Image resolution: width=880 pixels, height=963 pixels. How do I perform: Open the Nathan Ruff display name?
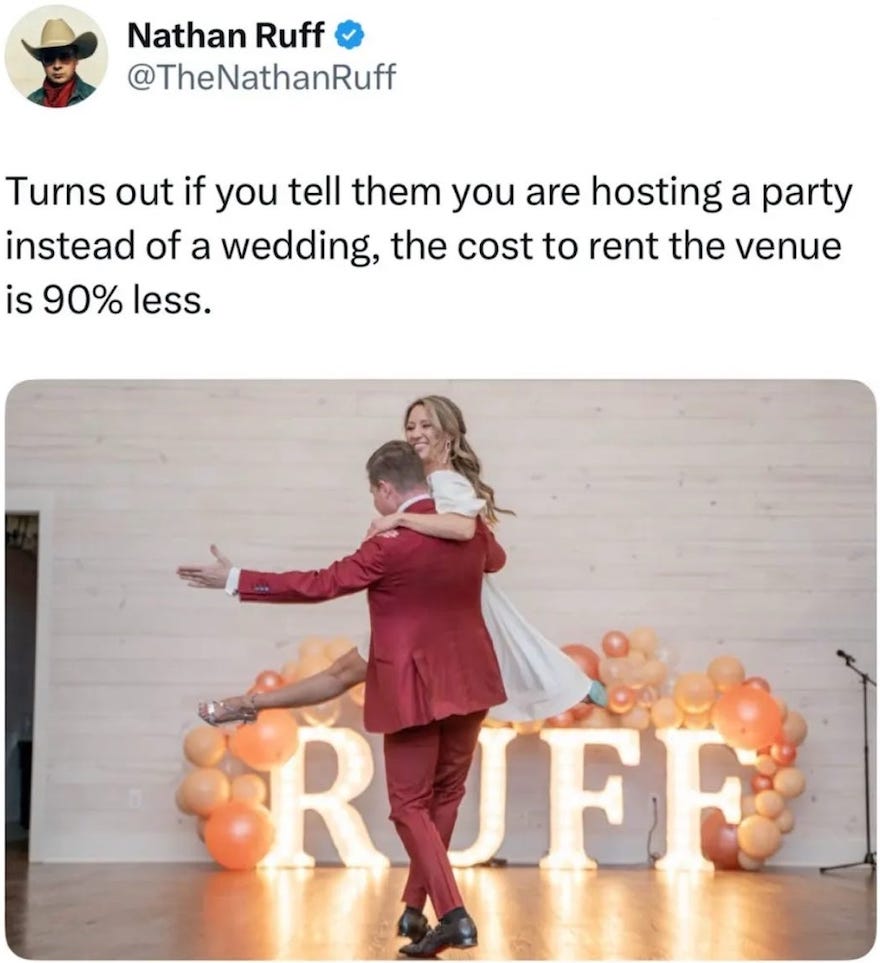[225, 36]
